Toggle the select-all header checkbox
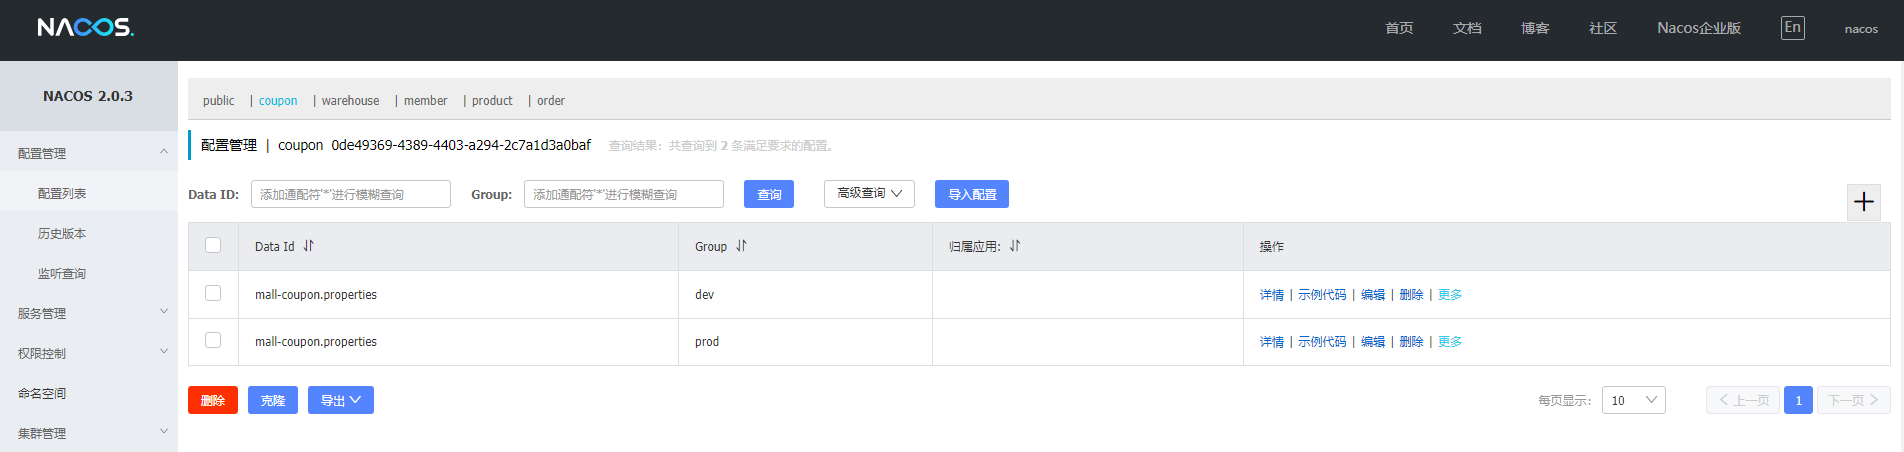1904x452 pixels. pos(213,245)
